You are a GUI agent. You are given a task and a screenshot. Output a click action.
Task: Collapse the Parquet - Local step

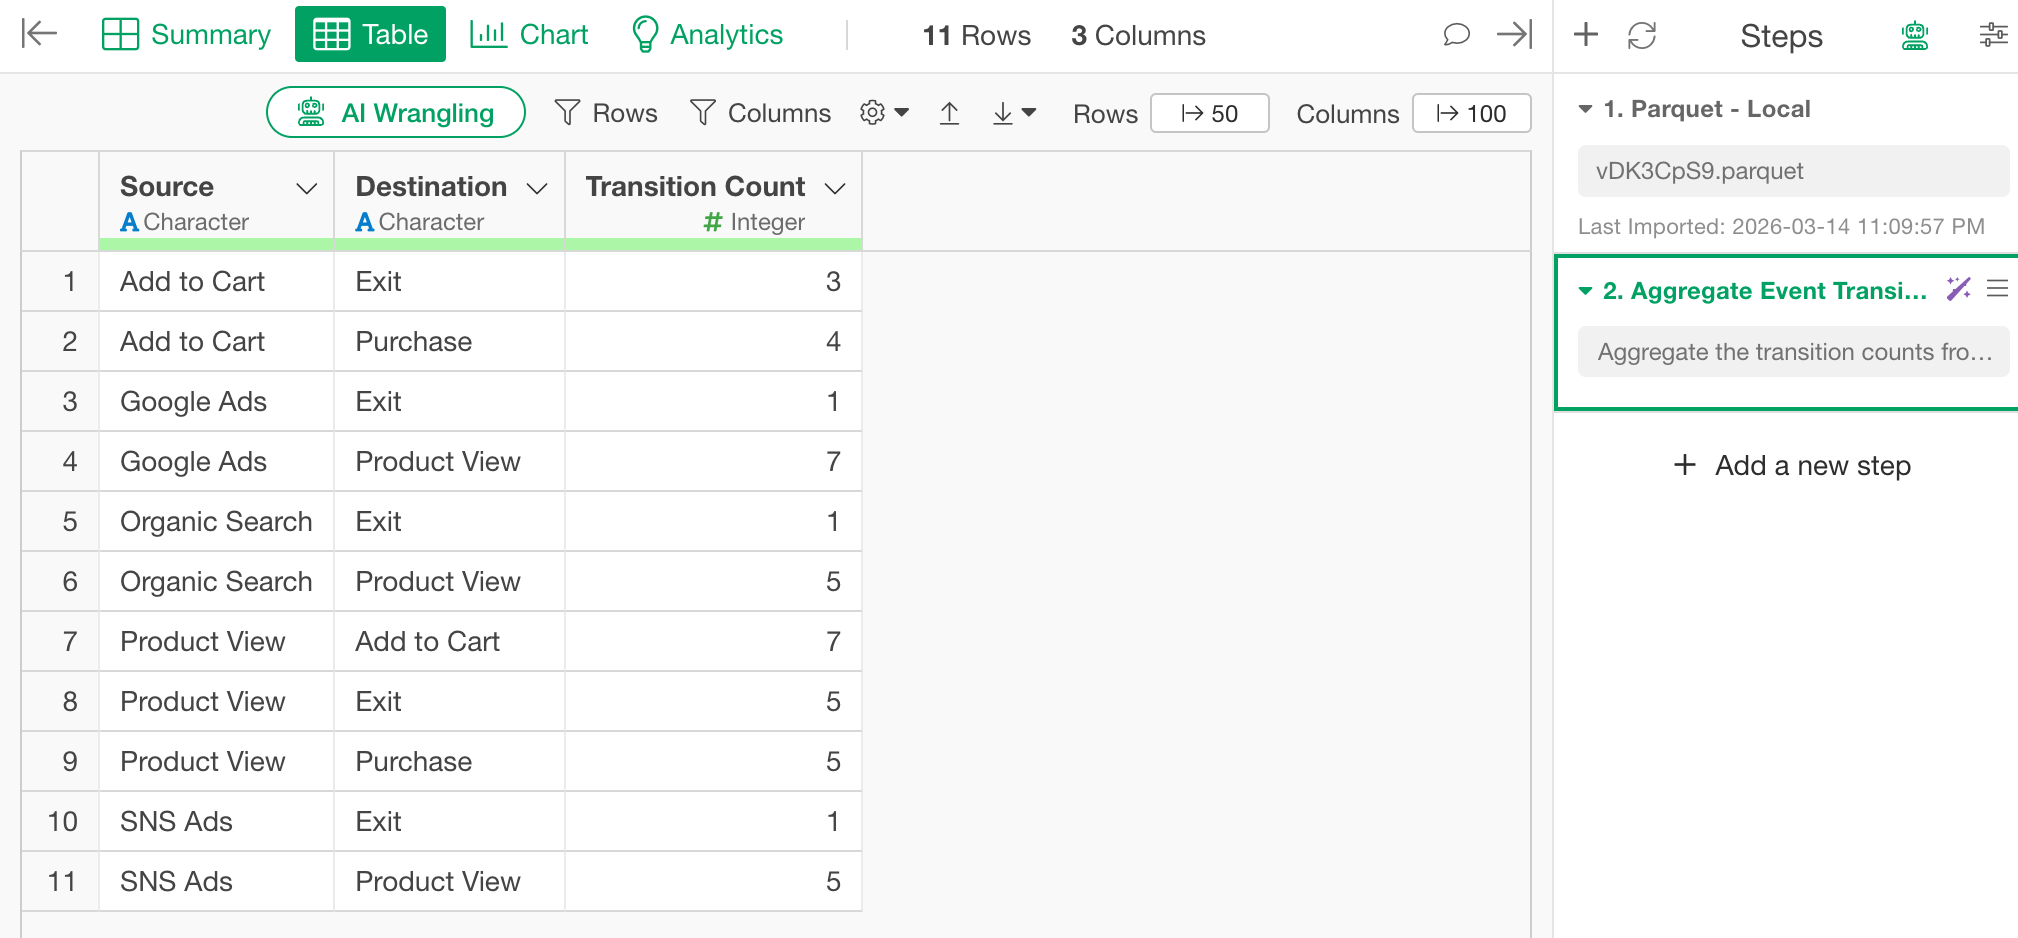coord(1585,109)
